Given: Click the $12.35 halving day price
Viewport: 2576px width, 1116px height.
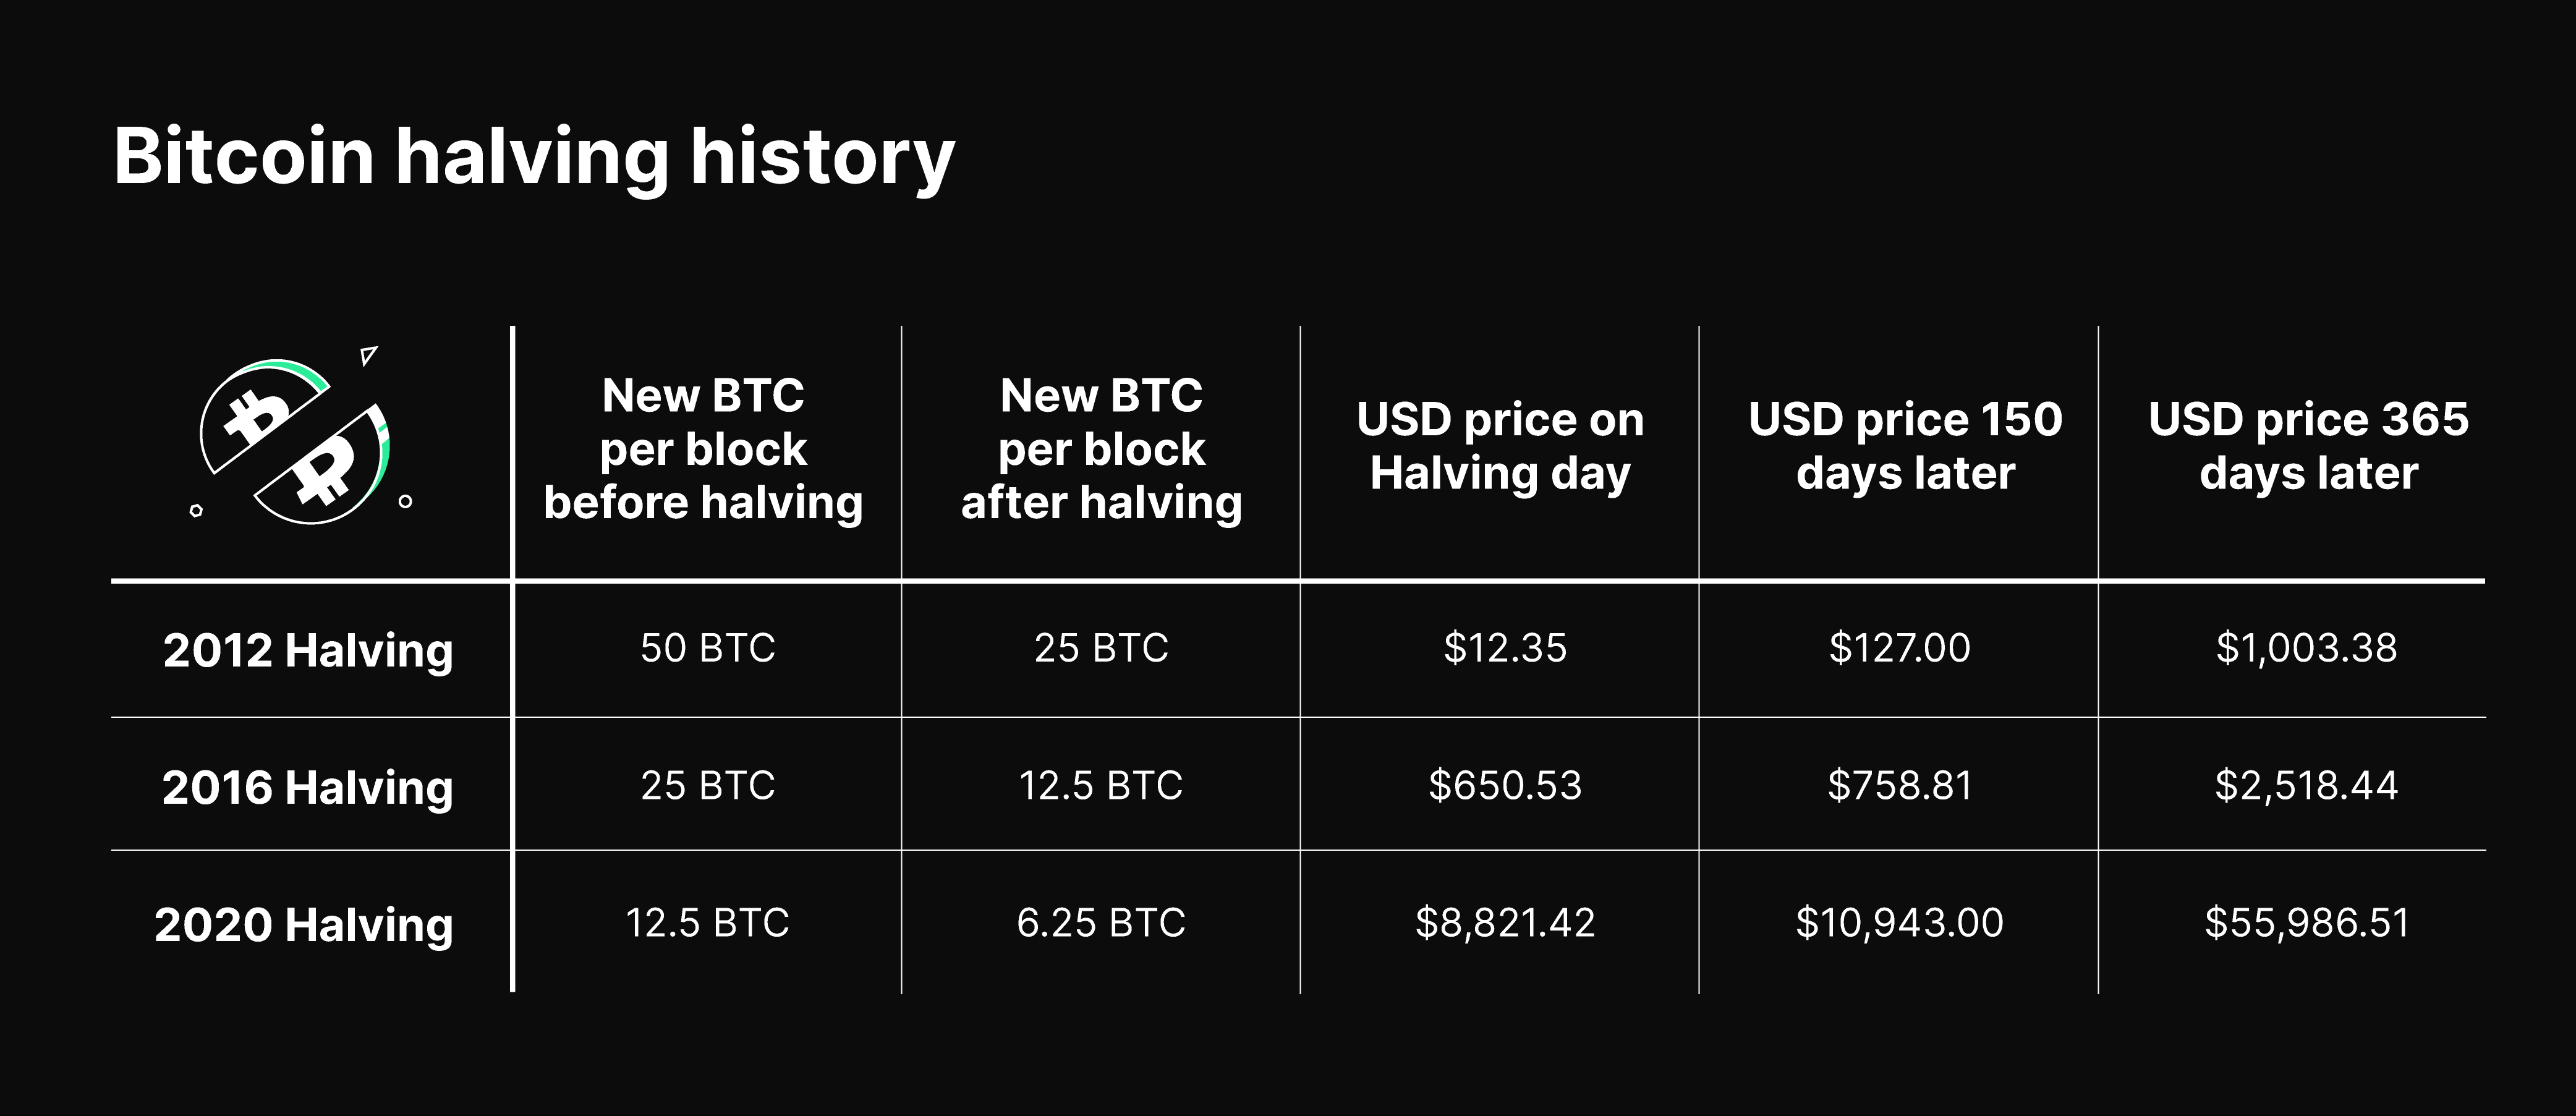Looking at the screenshot, I should tap(1505, 648).
